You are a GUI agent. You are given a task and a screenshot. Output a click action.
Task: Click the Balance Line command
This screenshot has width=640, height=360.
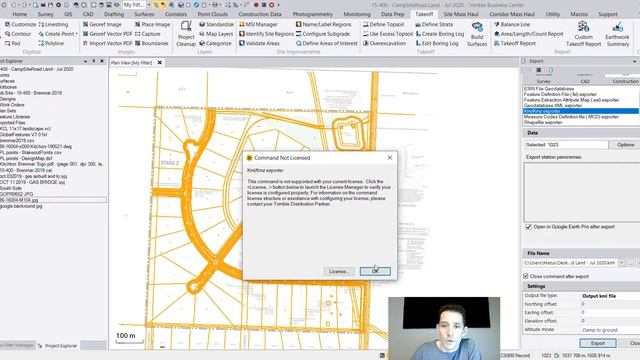[x=512, y=24]
